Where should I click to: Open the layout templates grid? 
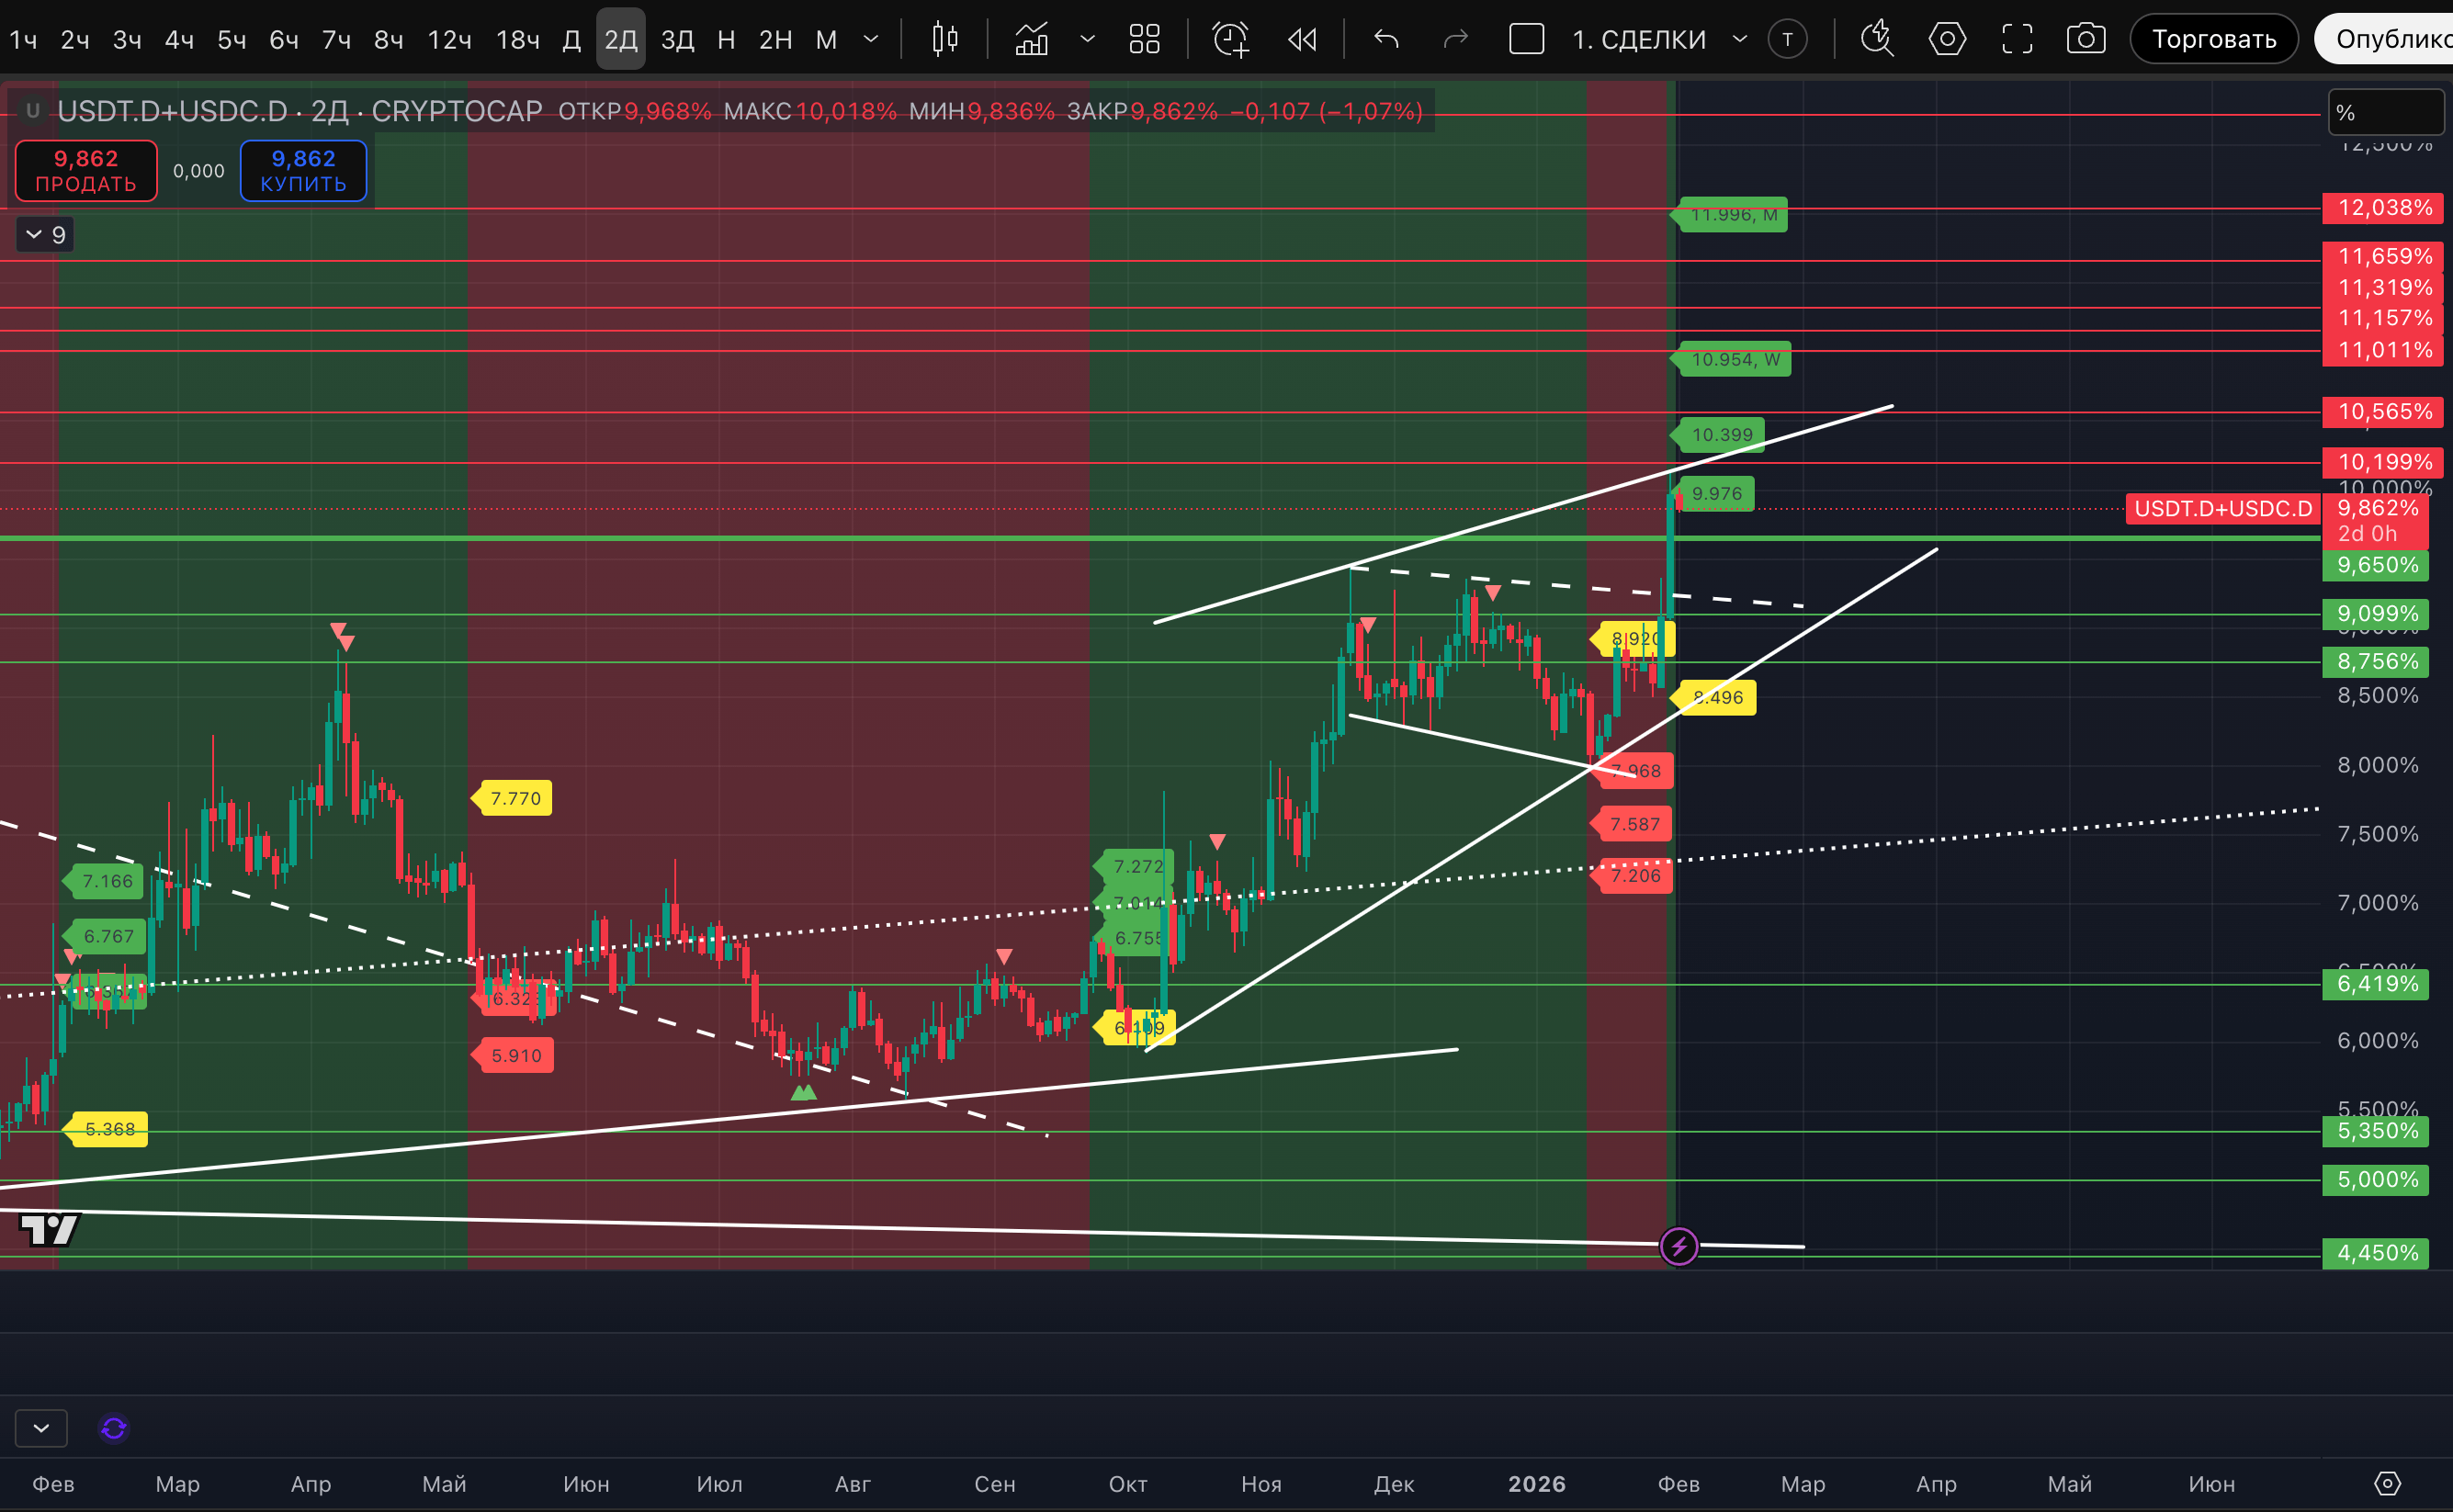click(1144, 39)
